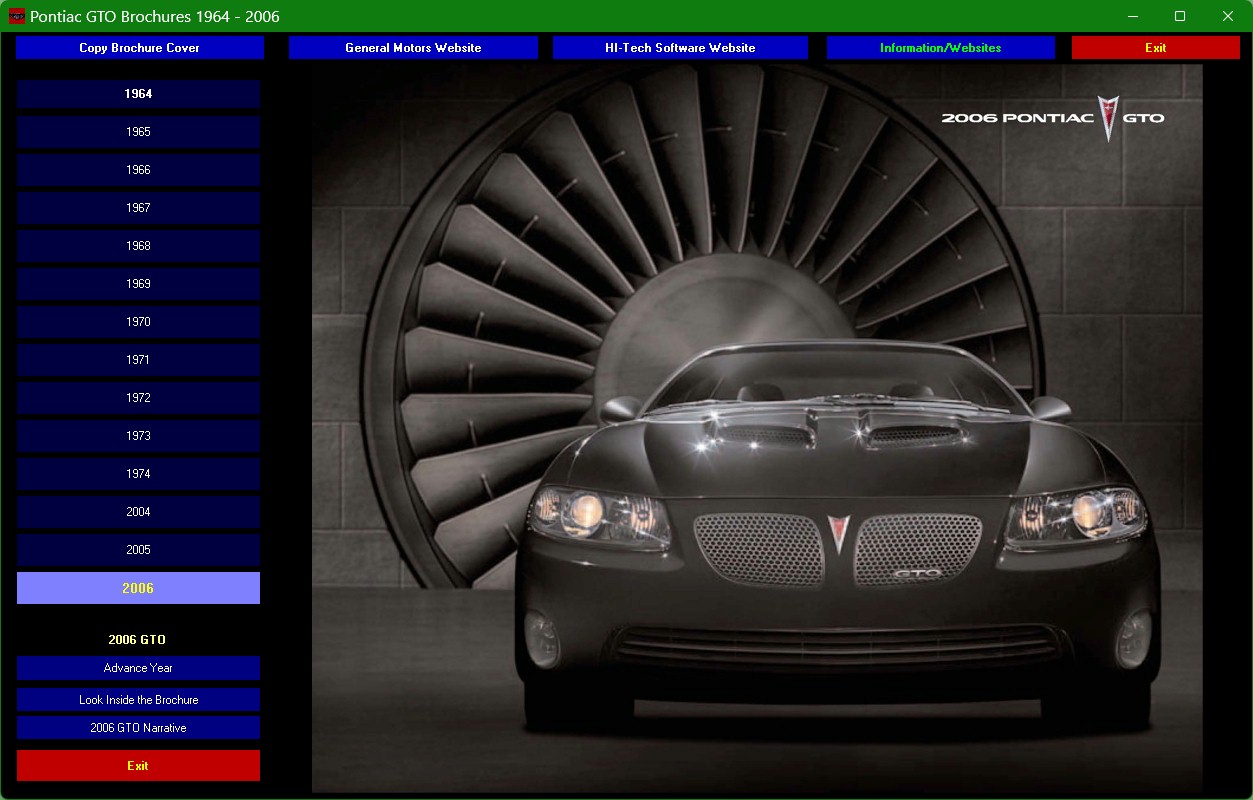The image size is (1253, 800).
Task: Open Information/Websites section
Action: click(x=940, y=48)
